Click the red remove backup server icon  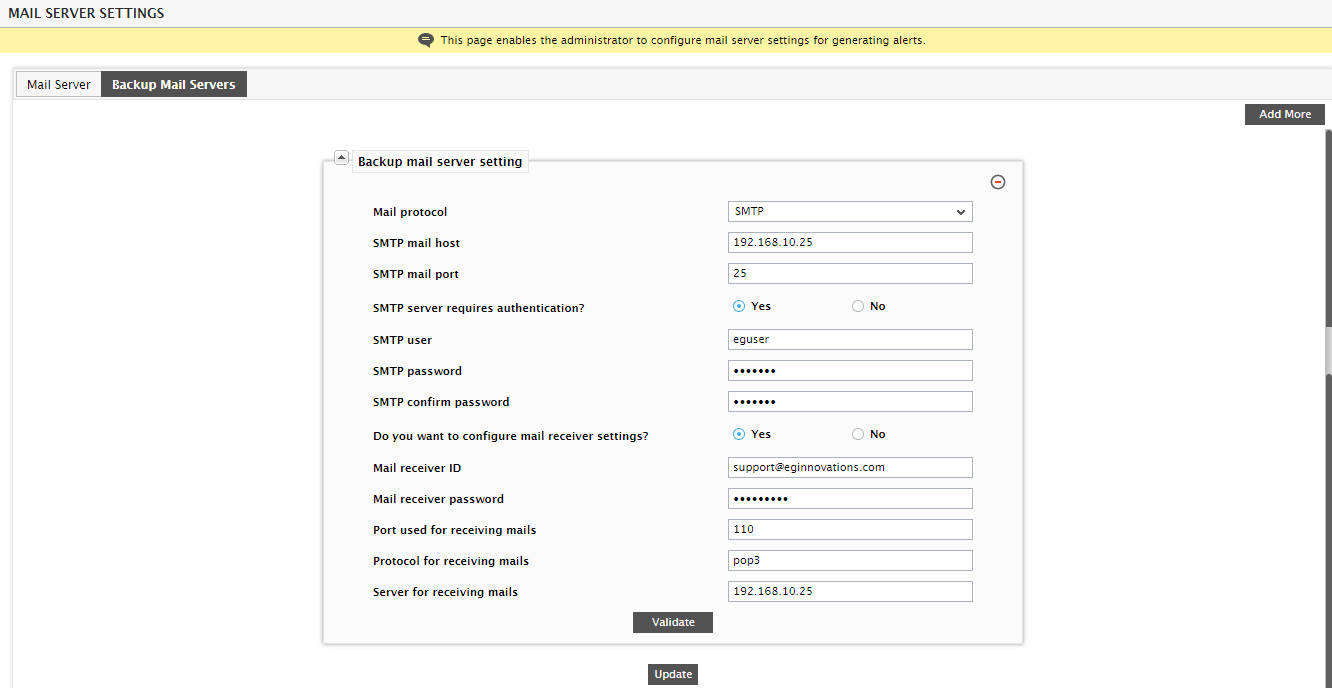pos(997,182)
